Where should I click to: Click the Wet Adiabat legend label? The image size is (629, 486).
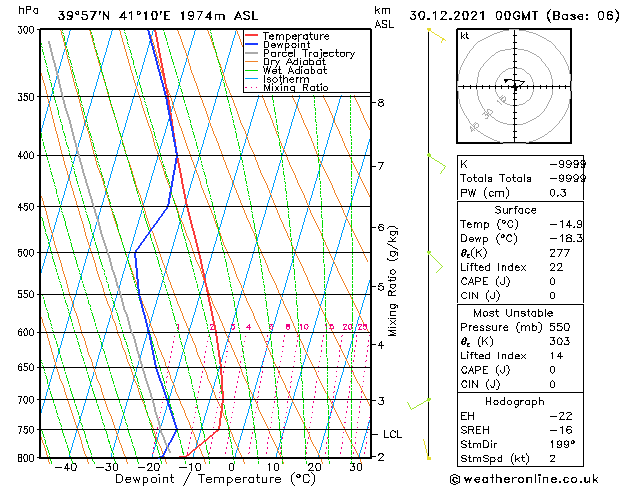(295, 70)
